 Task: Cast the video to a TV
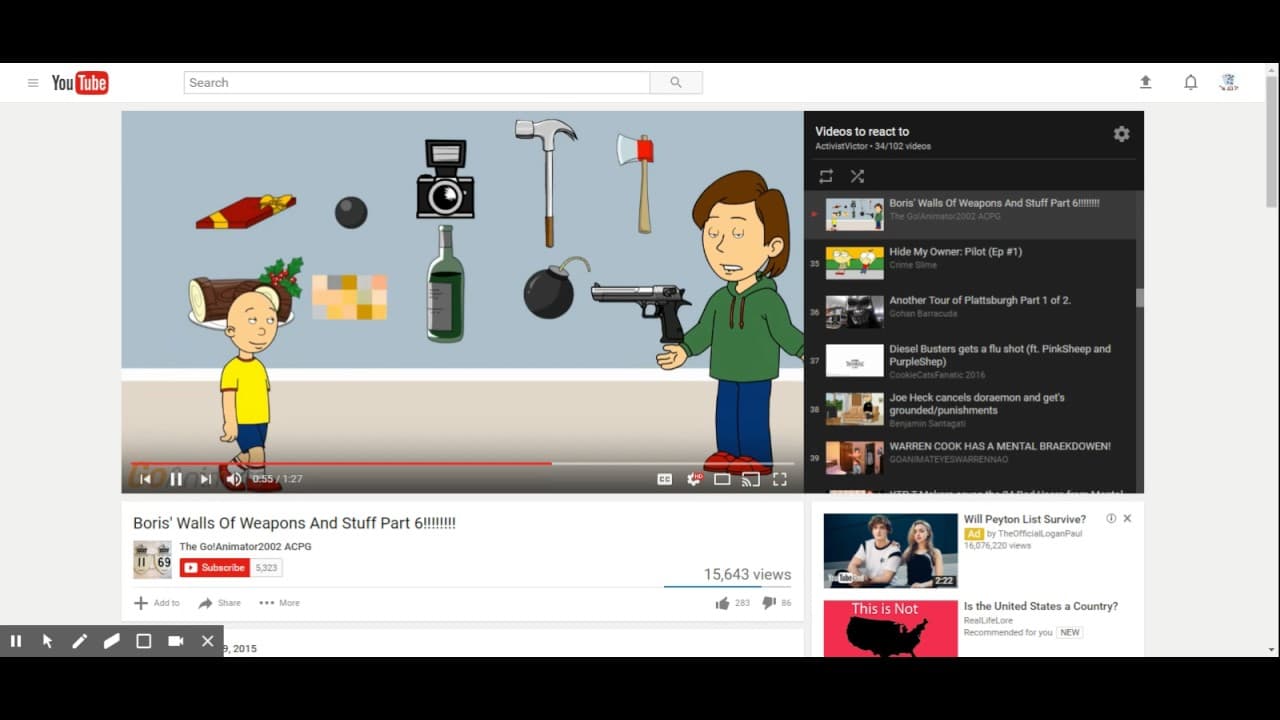[x=751, y=479]
